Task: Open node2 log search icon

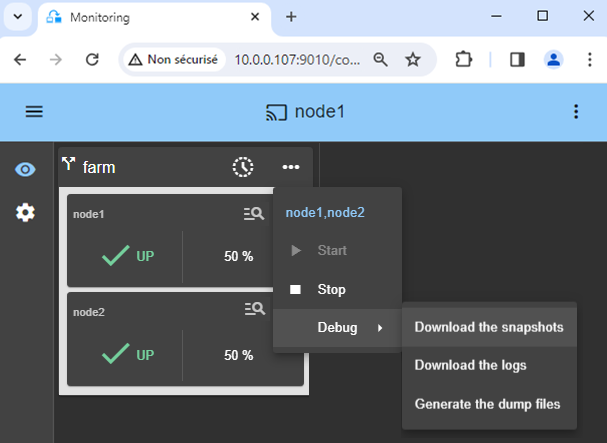Action: [254, 310]
